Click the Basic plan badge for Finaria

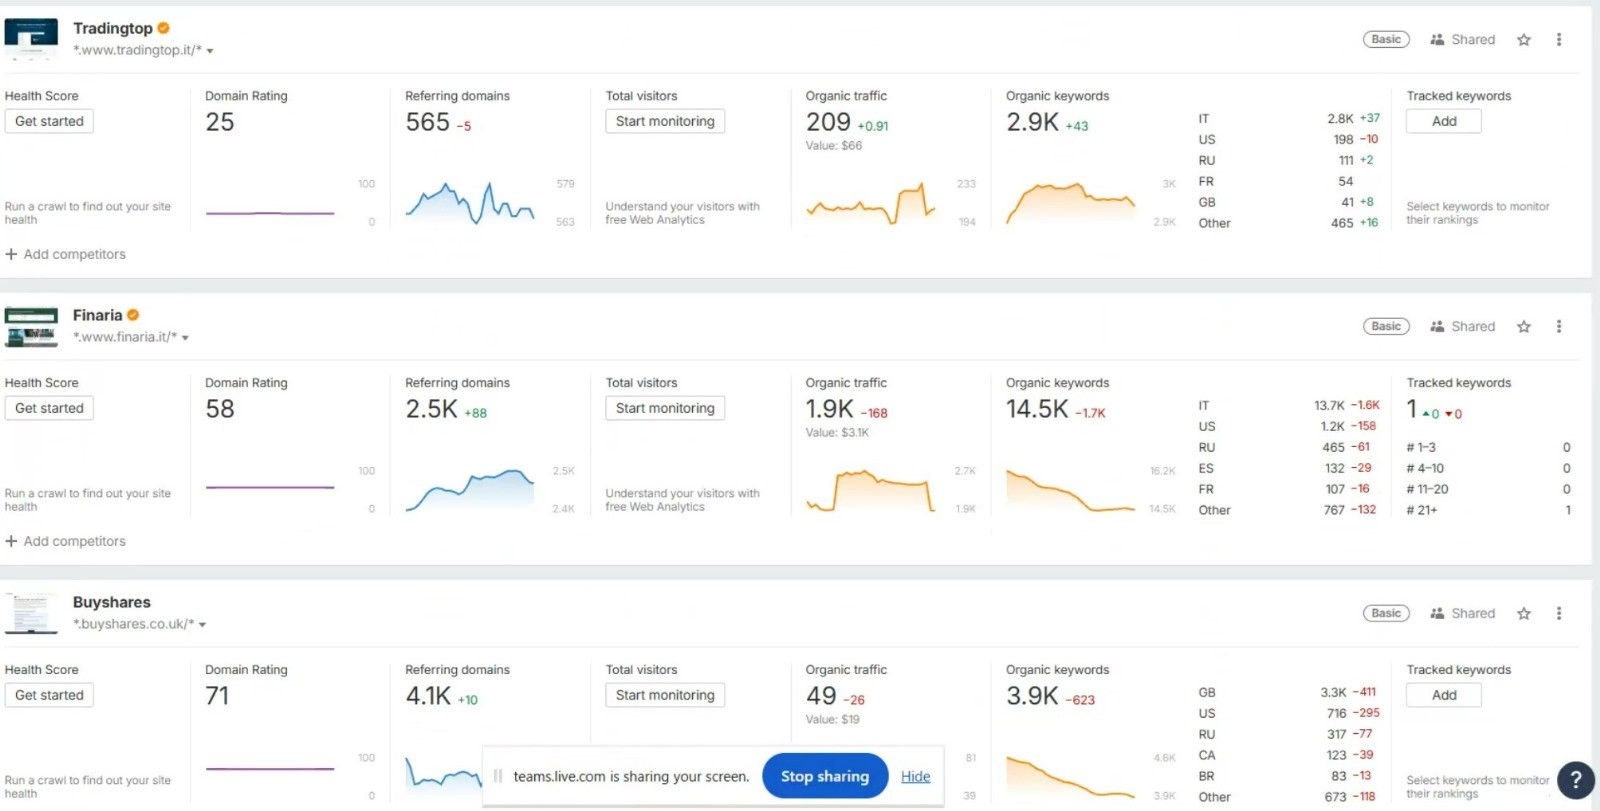tap(1386, 327)
